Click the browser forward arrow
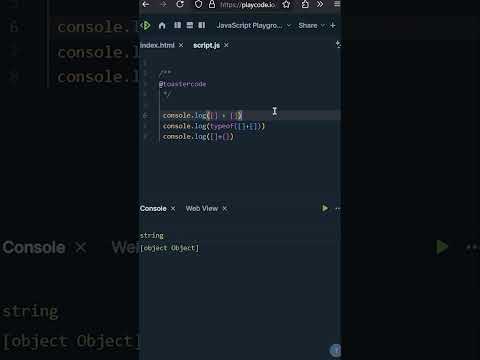480x360 pixels. [x=163, y=4]
